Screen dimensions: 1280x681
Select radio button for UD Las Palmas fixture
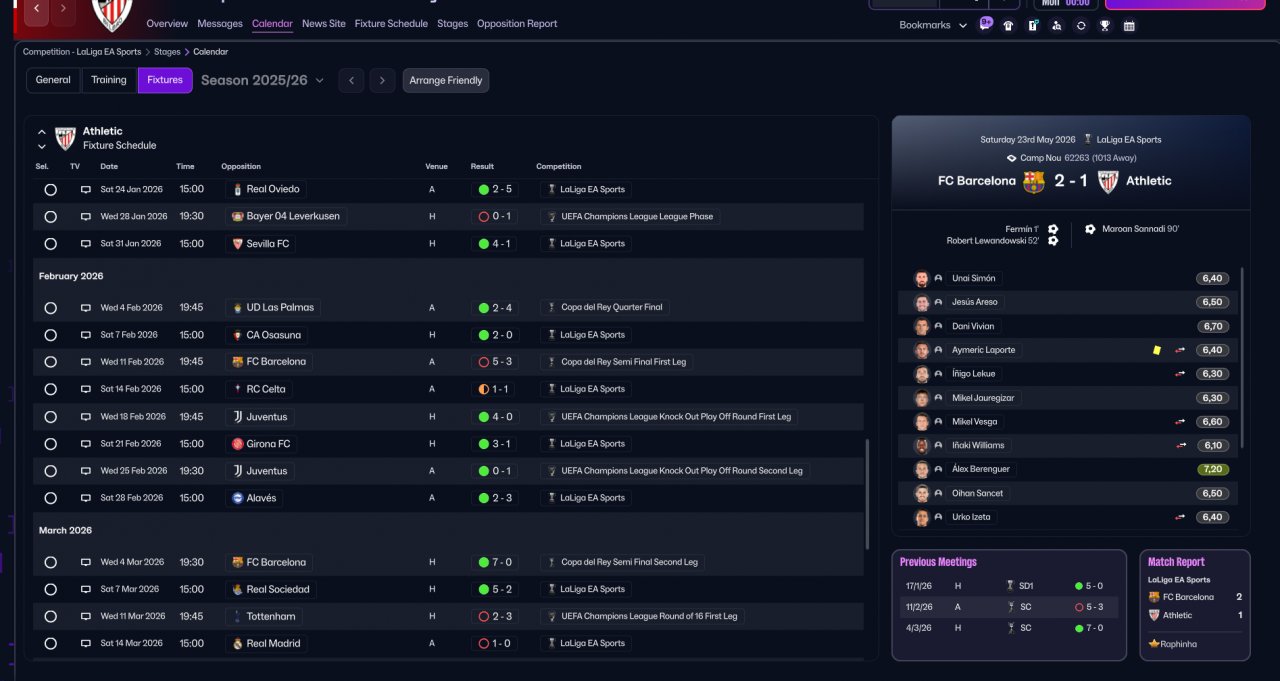[x=51, y=308]
